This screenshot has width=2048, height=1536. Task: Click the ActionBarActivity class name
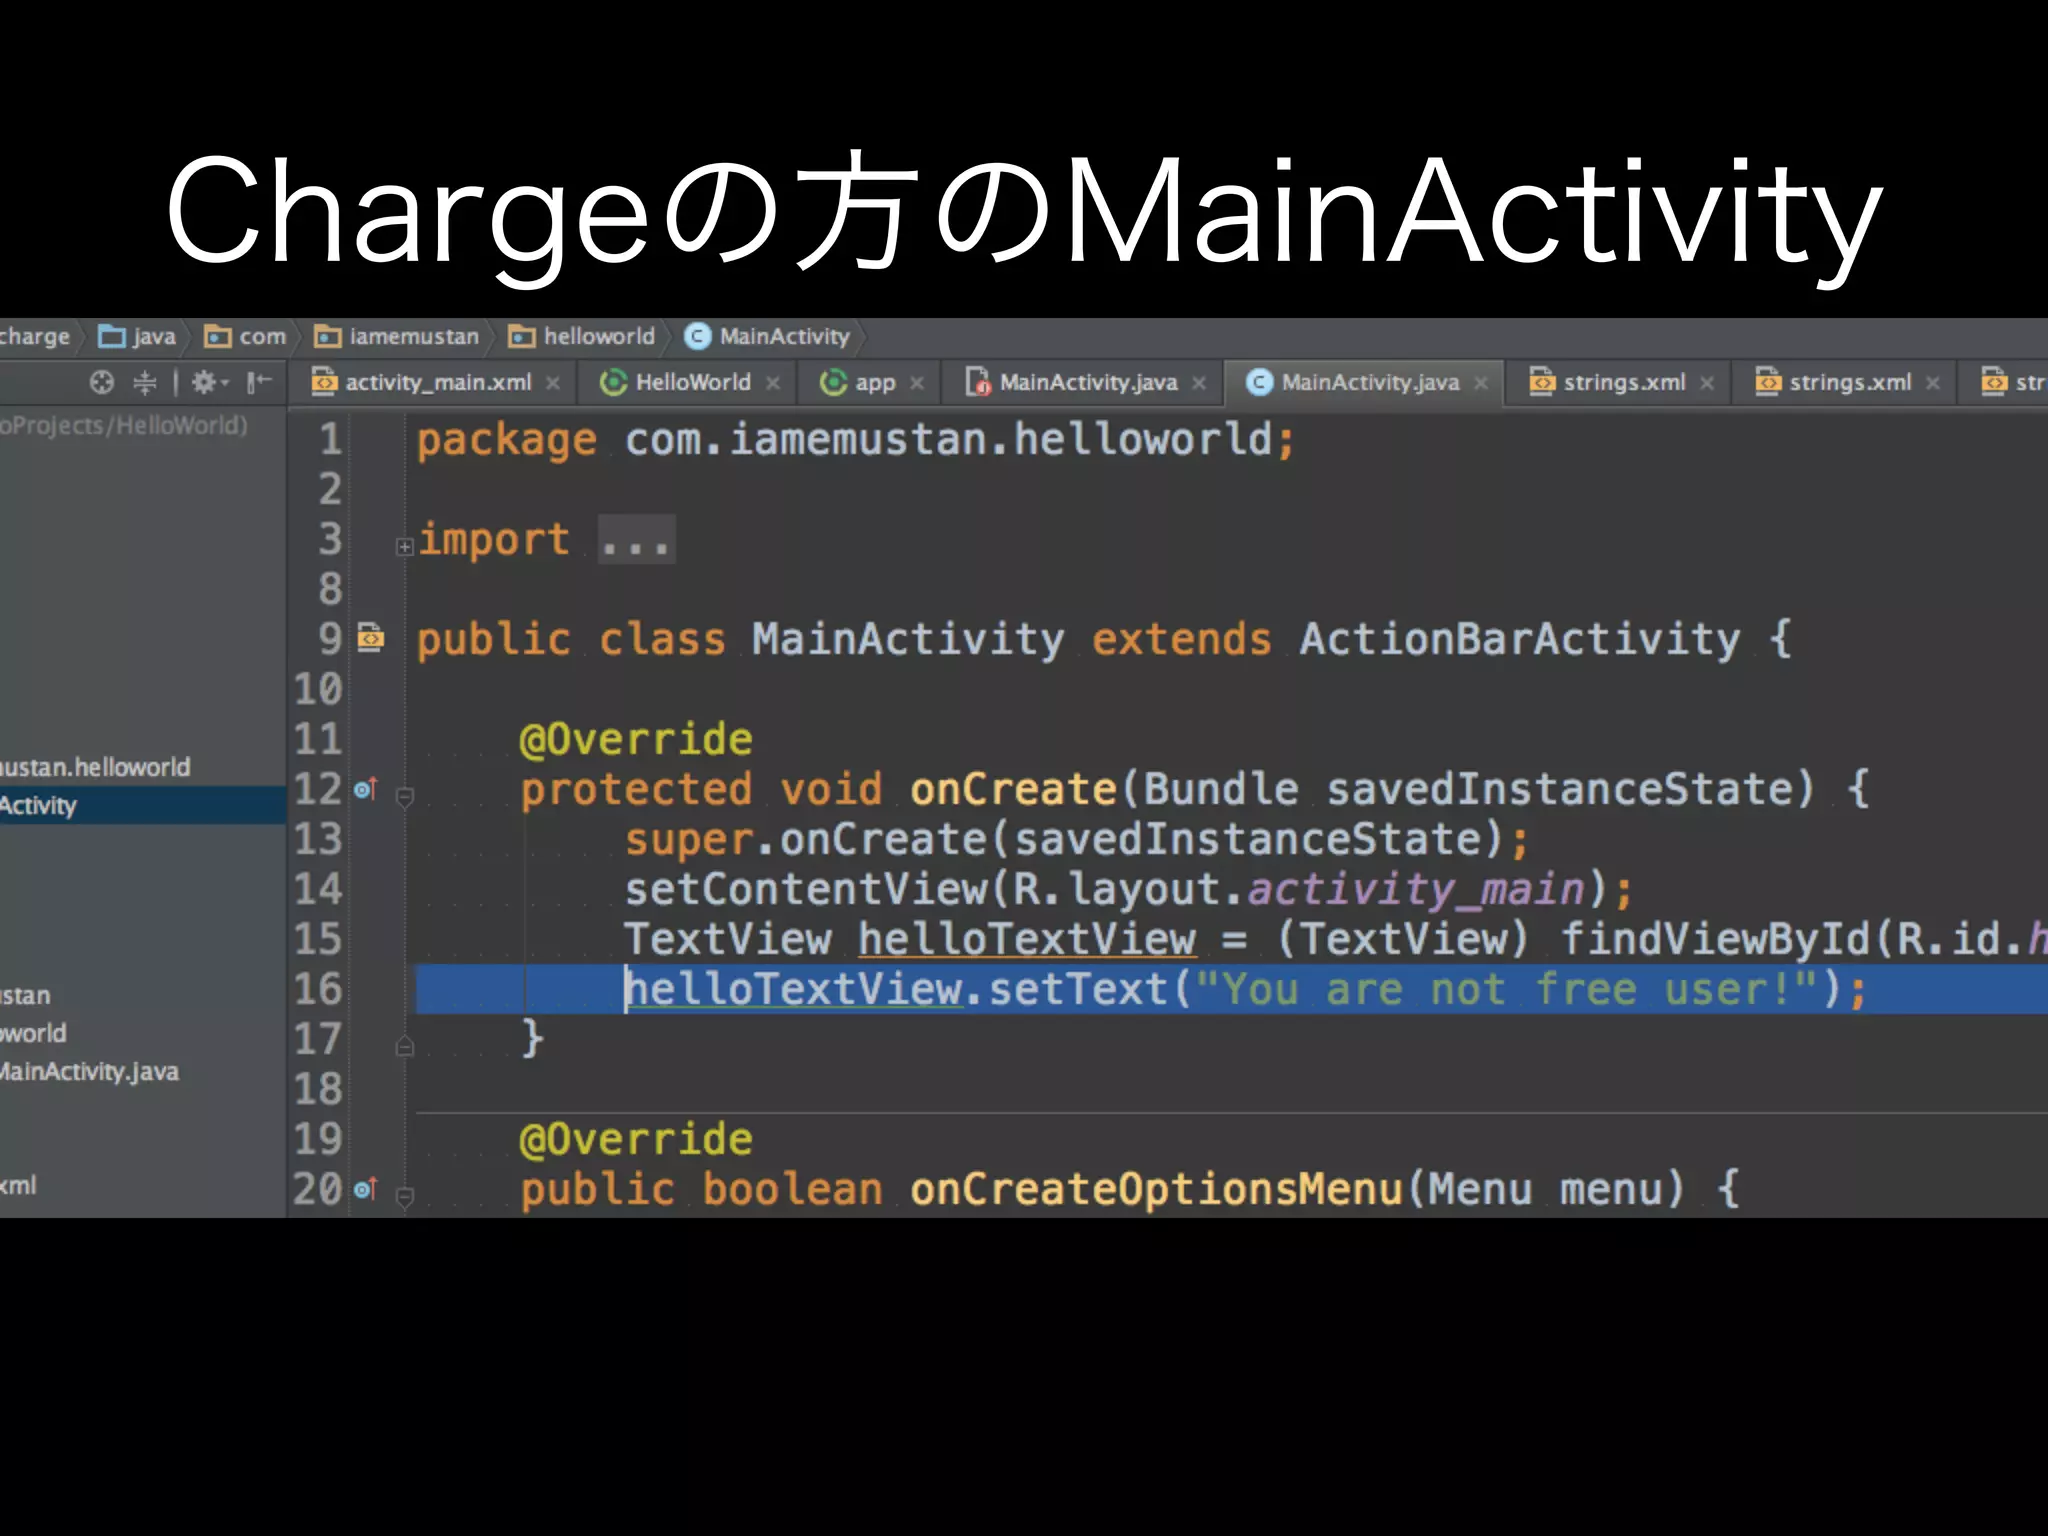point(1520,640)
